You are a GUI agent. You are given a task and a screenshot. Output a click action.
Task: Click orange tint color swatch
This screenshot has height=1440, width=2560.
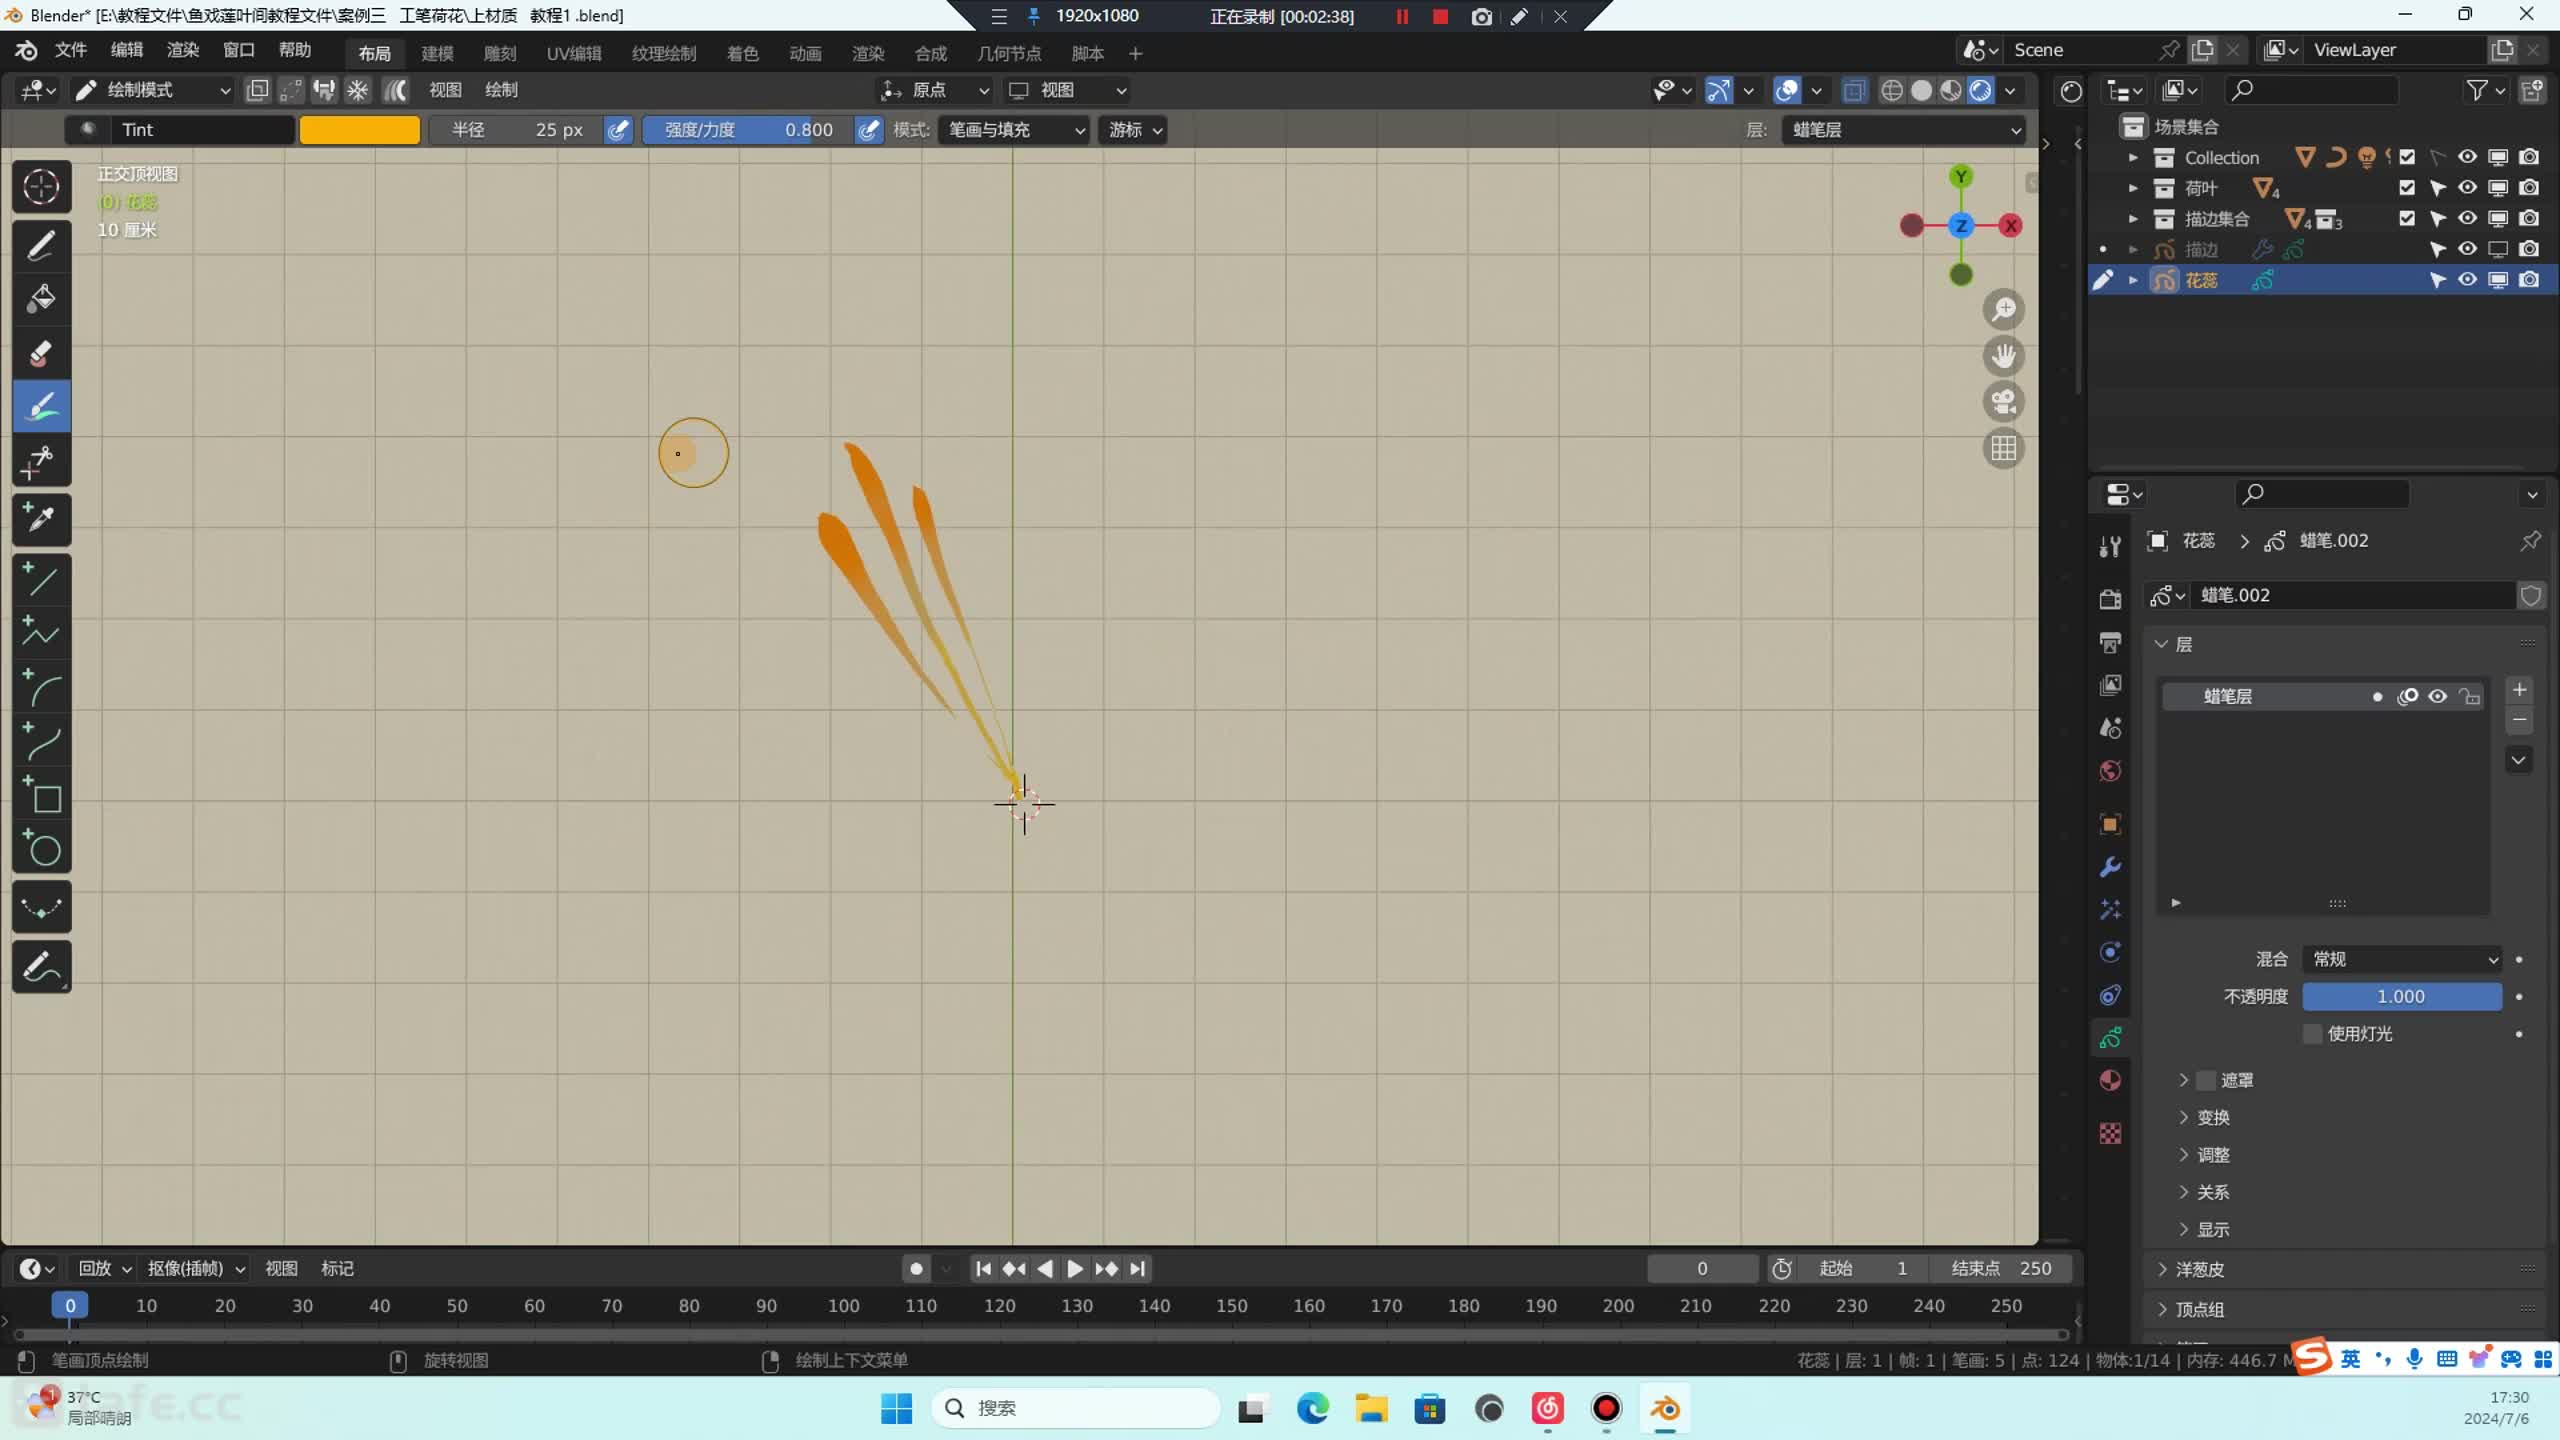[360, 130]
